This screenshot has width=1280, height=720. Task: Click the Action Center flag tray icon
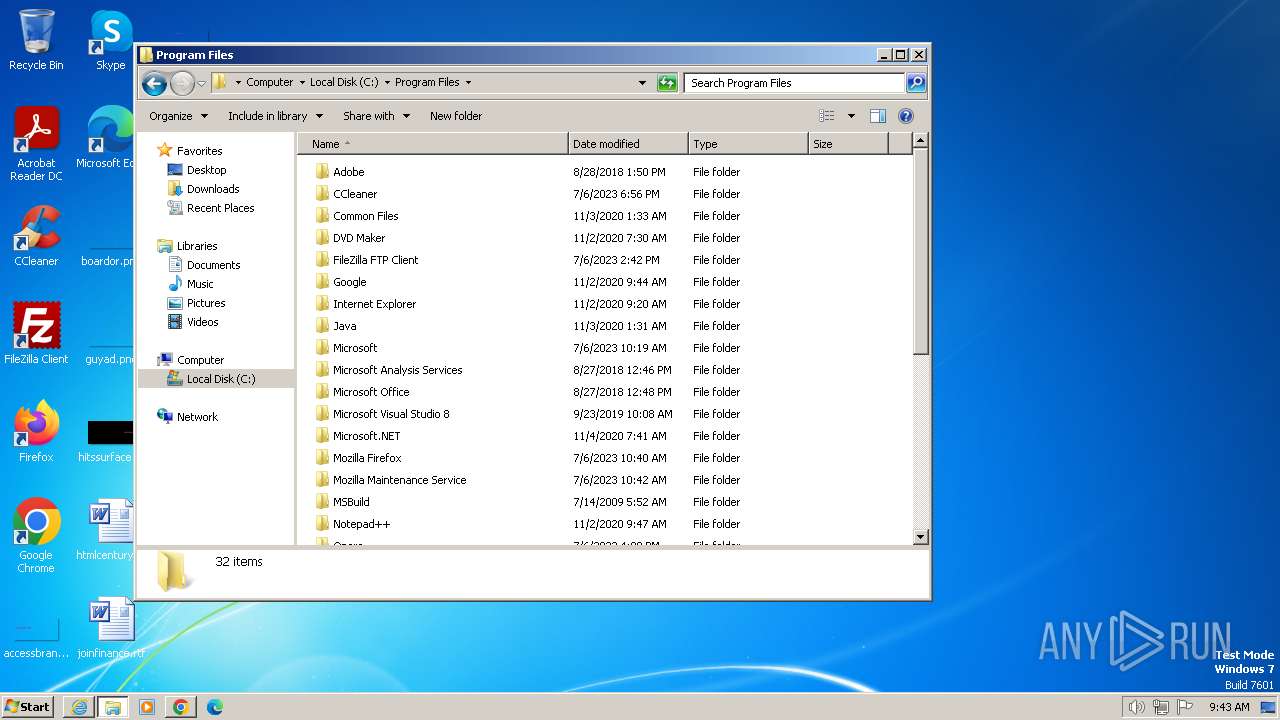[1184, 707]
